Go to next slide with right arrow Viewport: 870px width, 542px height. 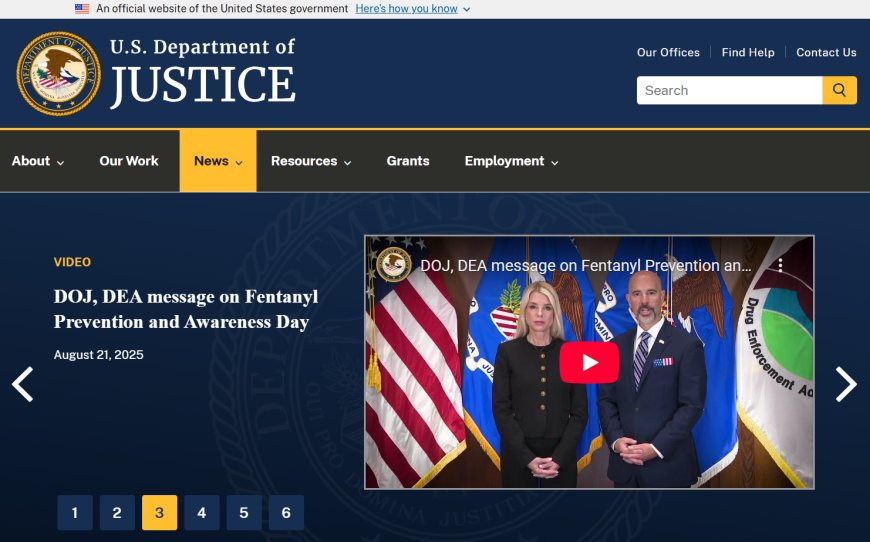(x=846, y=384)
